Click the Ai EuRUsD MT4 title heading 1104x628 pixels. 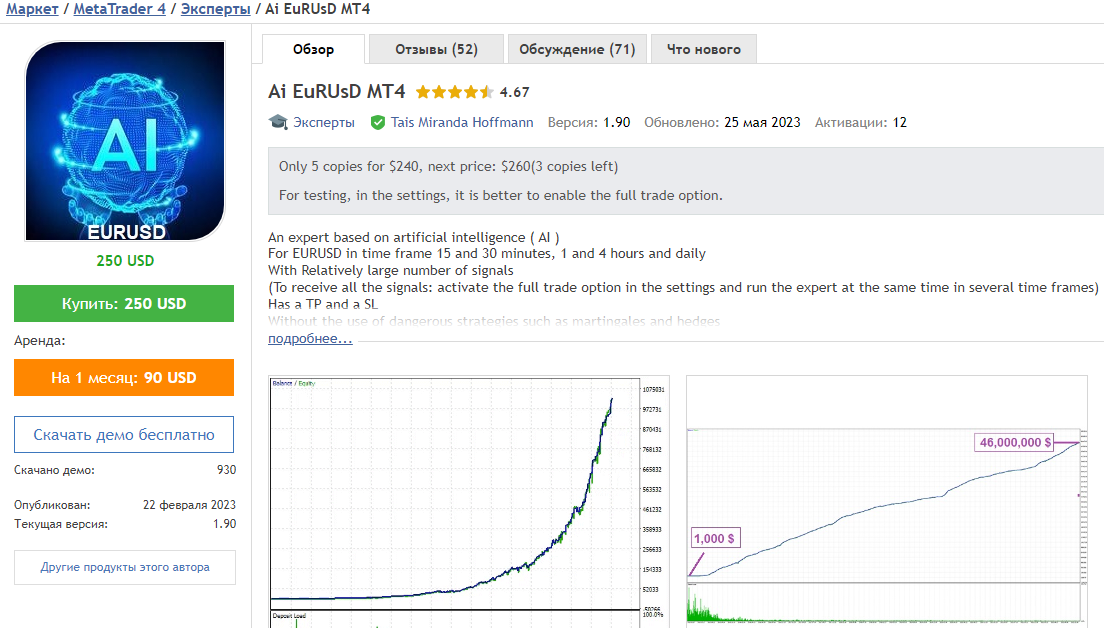[337, 92]
